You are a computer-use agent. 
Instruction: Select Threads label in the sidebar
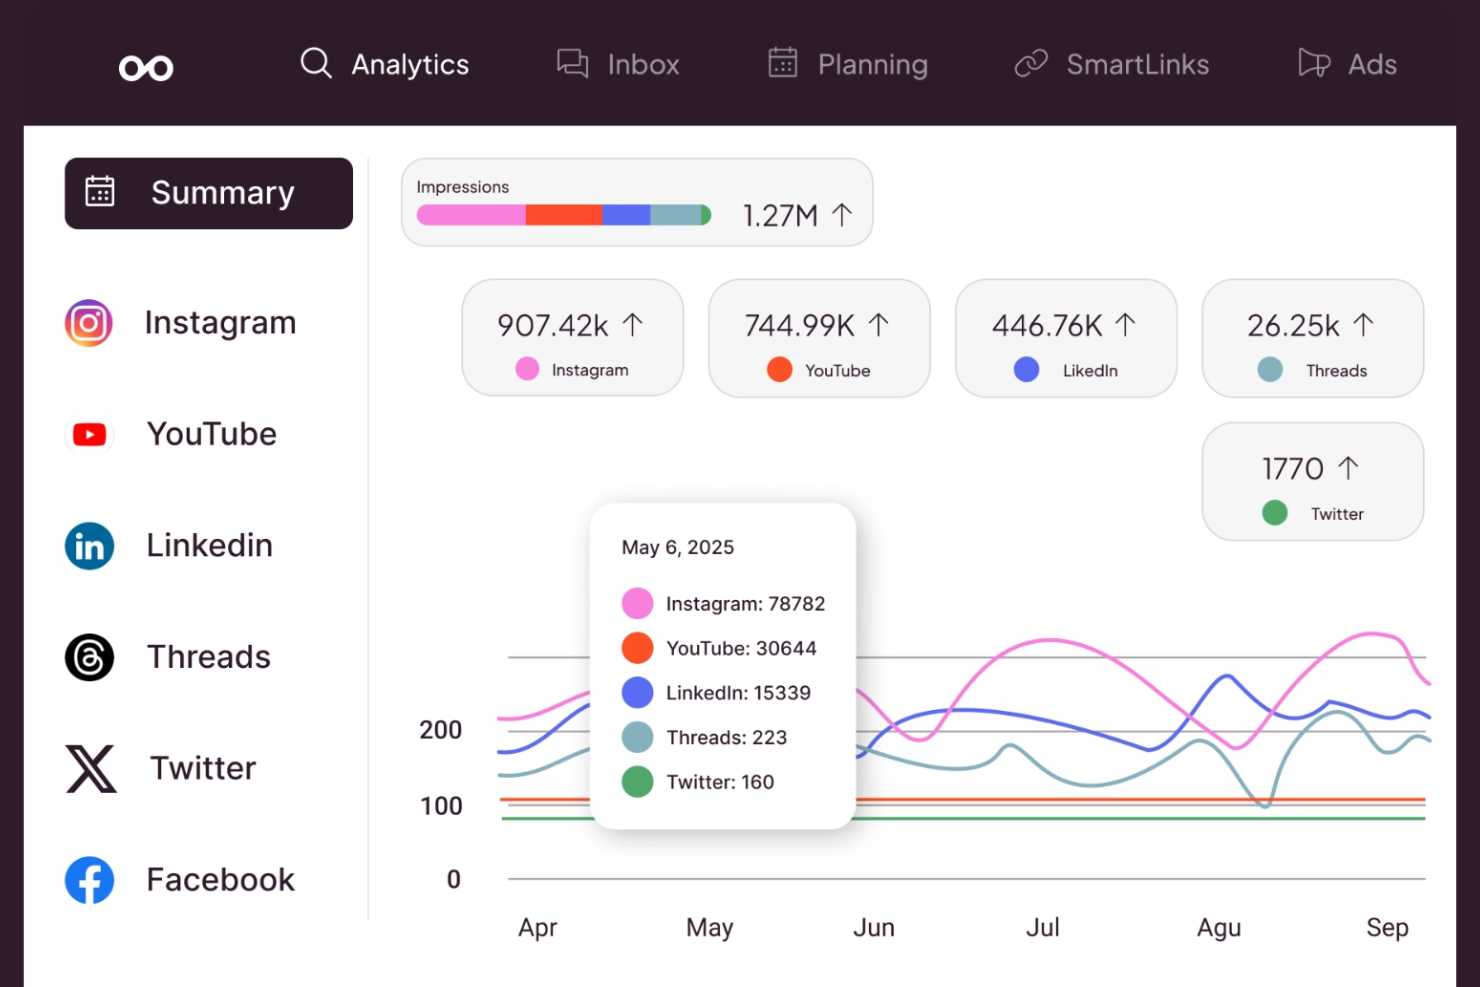209,657
